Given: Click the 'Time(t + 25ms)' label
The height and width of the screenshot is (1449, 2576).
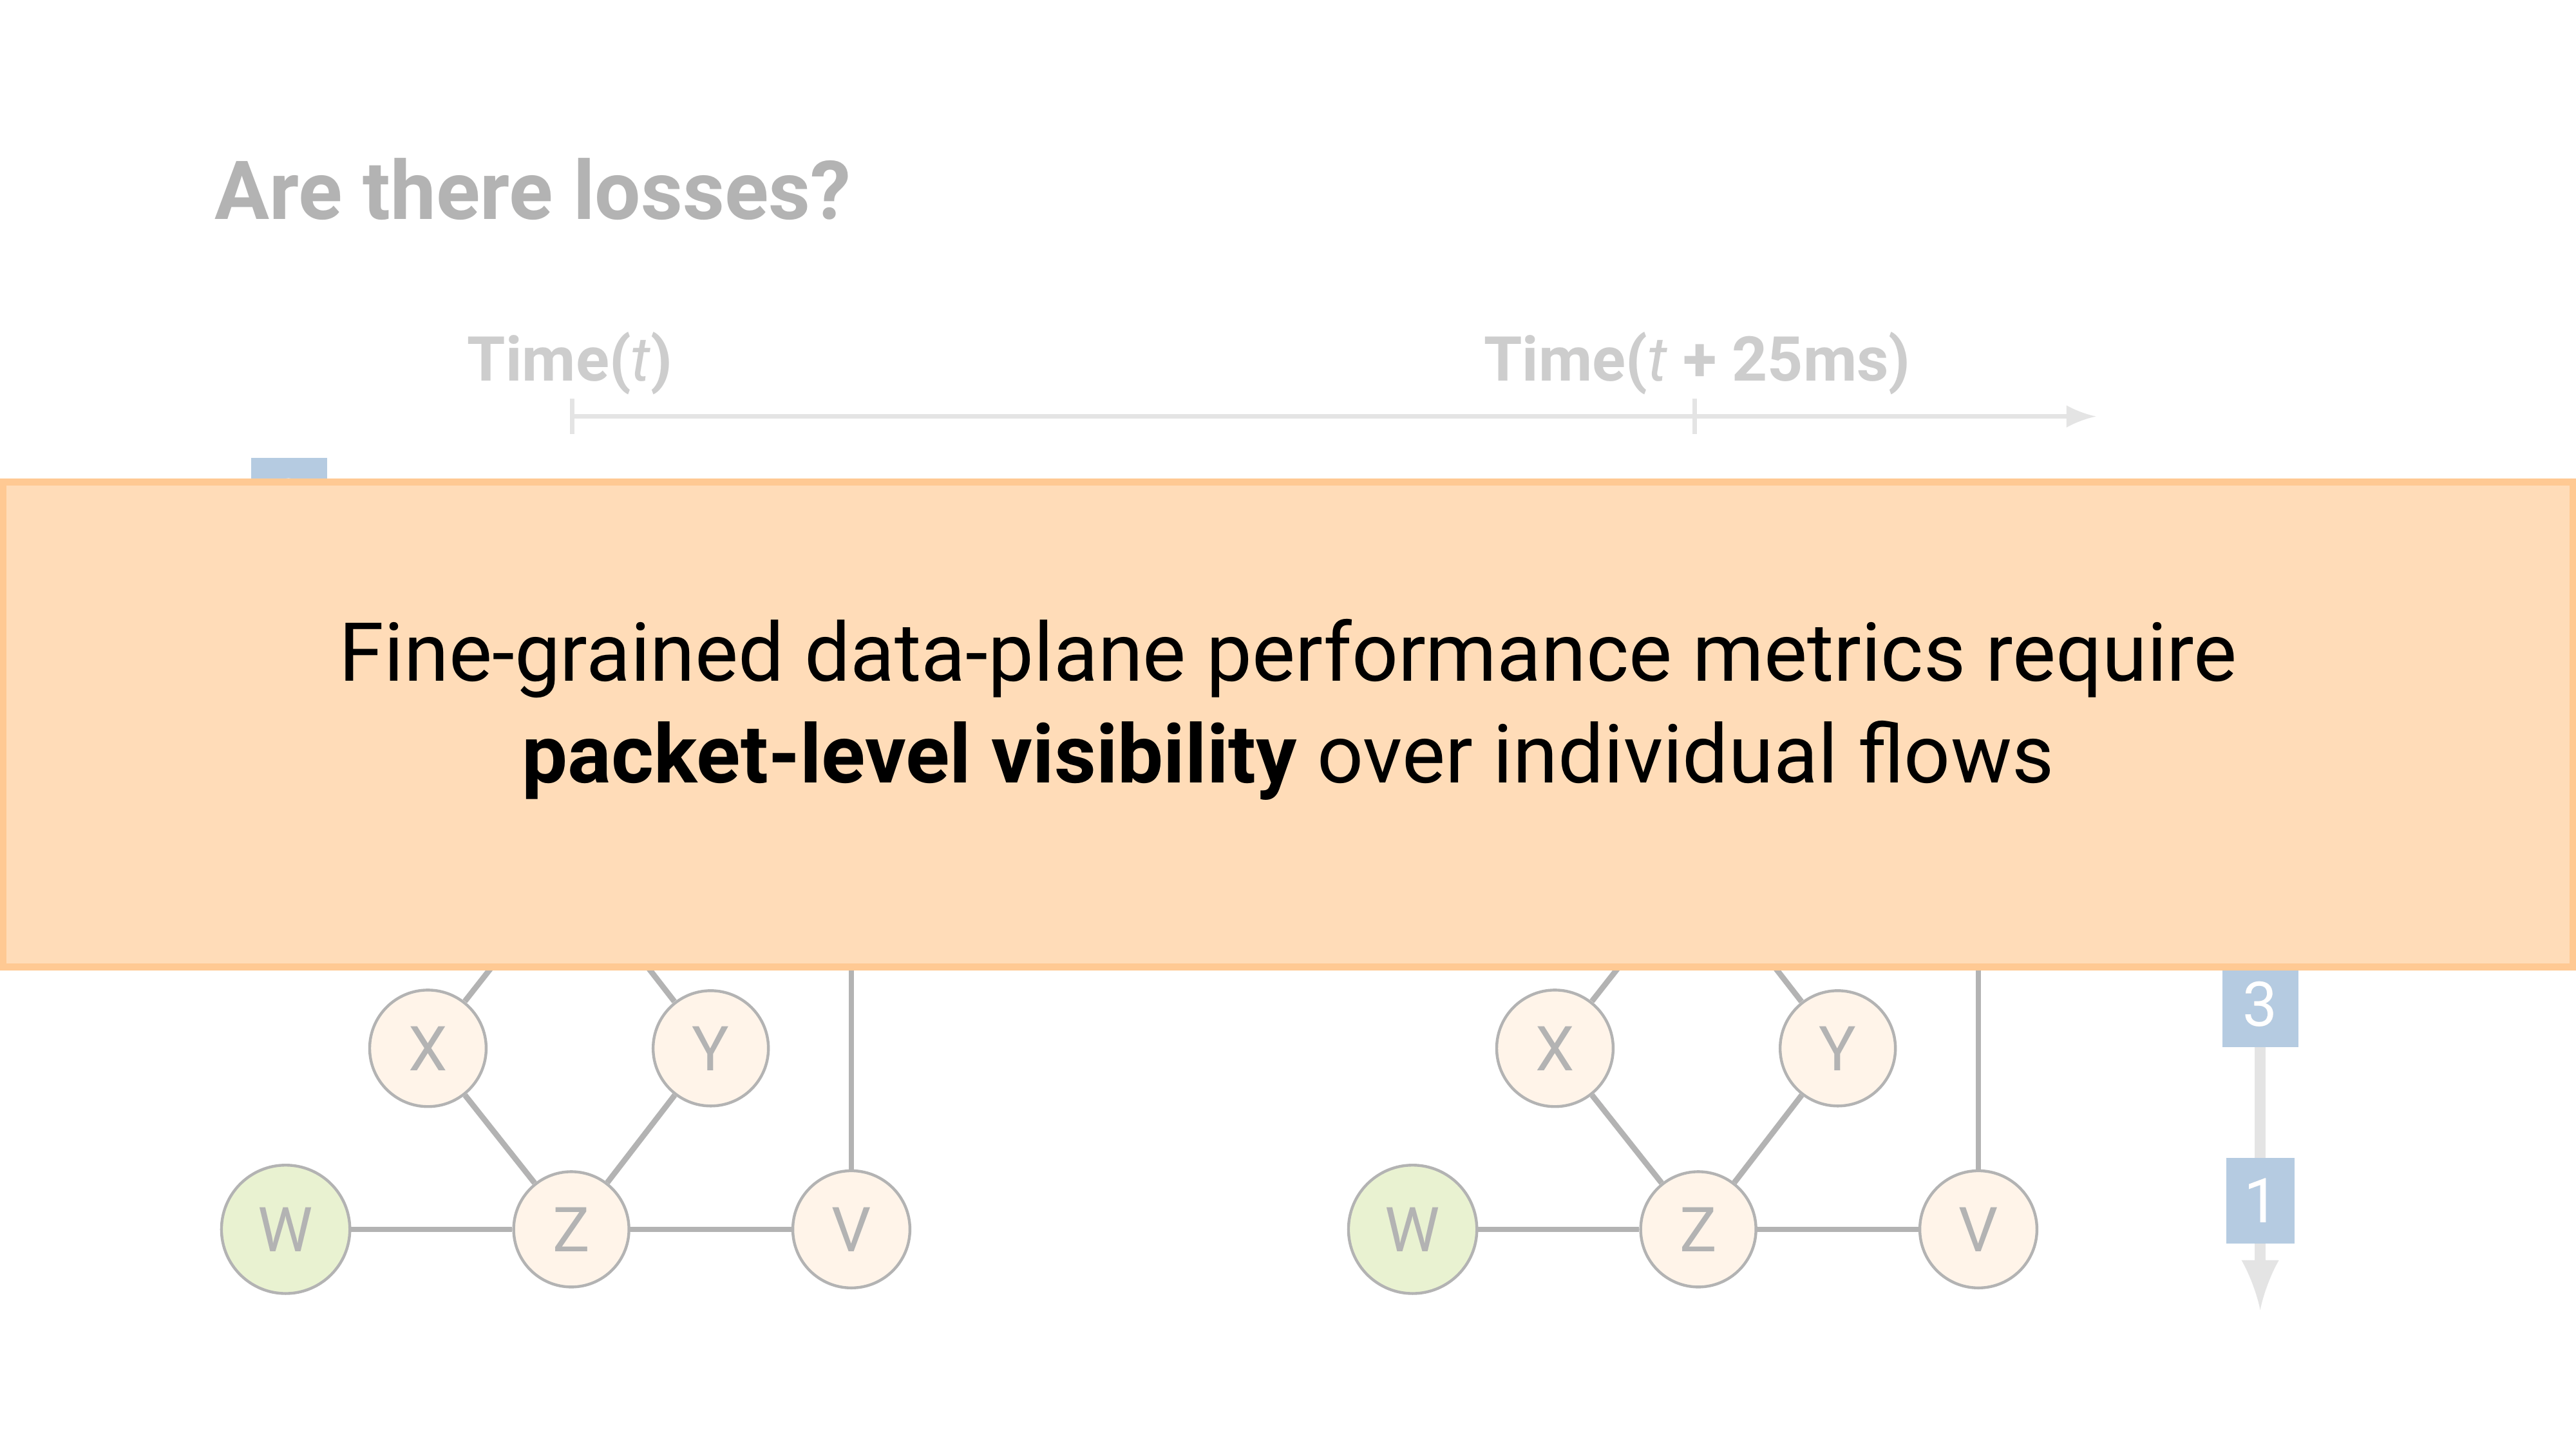Looking at the screenshot, I should [x=1696, y=360].
